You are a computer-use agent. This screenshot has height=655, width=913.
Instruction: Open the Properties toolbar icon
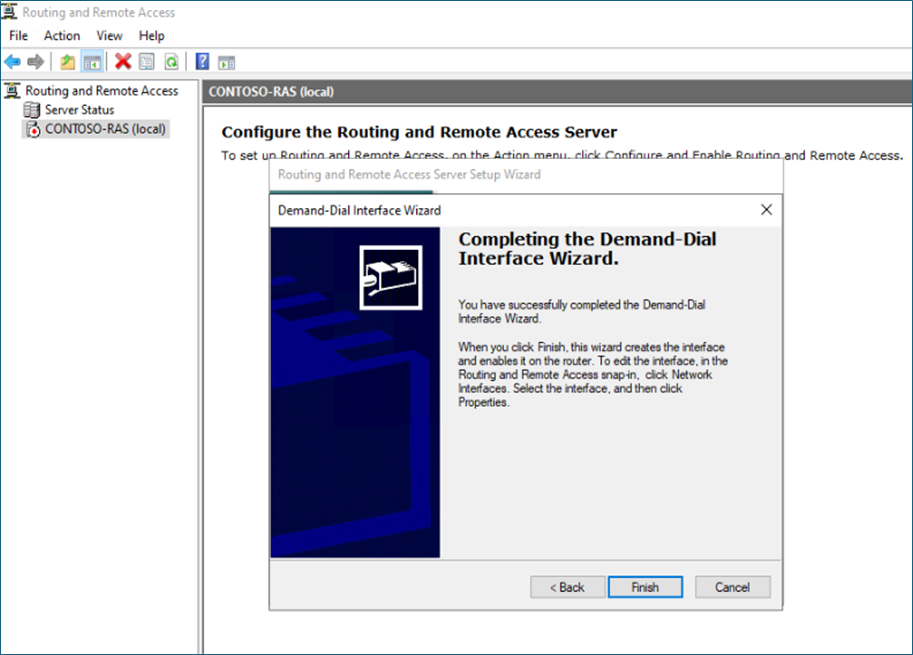(x=147, y=62)
